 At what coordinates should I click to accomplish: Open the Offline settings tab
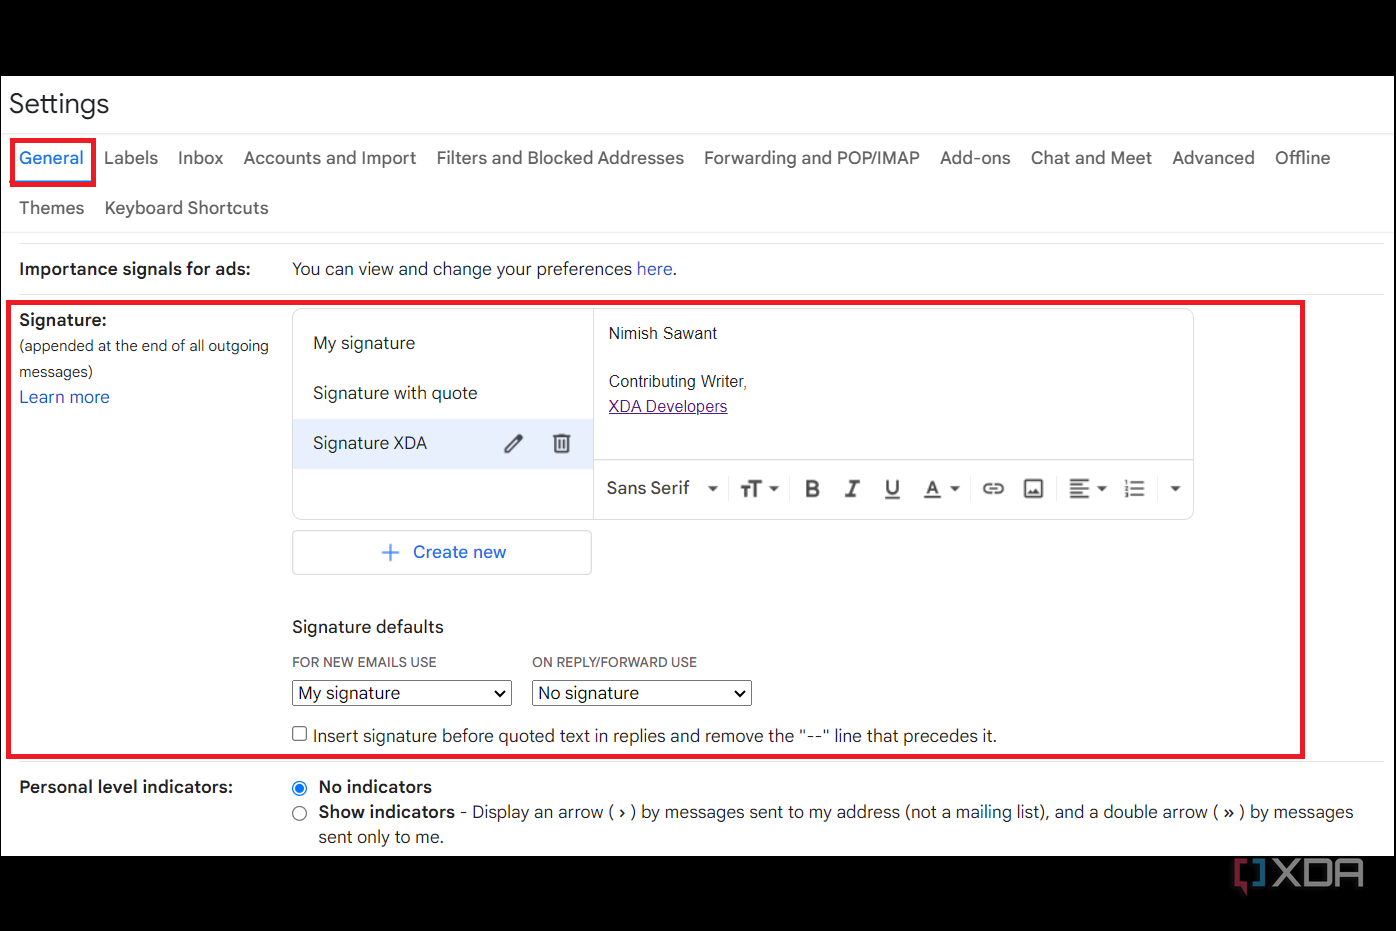pyautogui.click(x=1302, y=158)
